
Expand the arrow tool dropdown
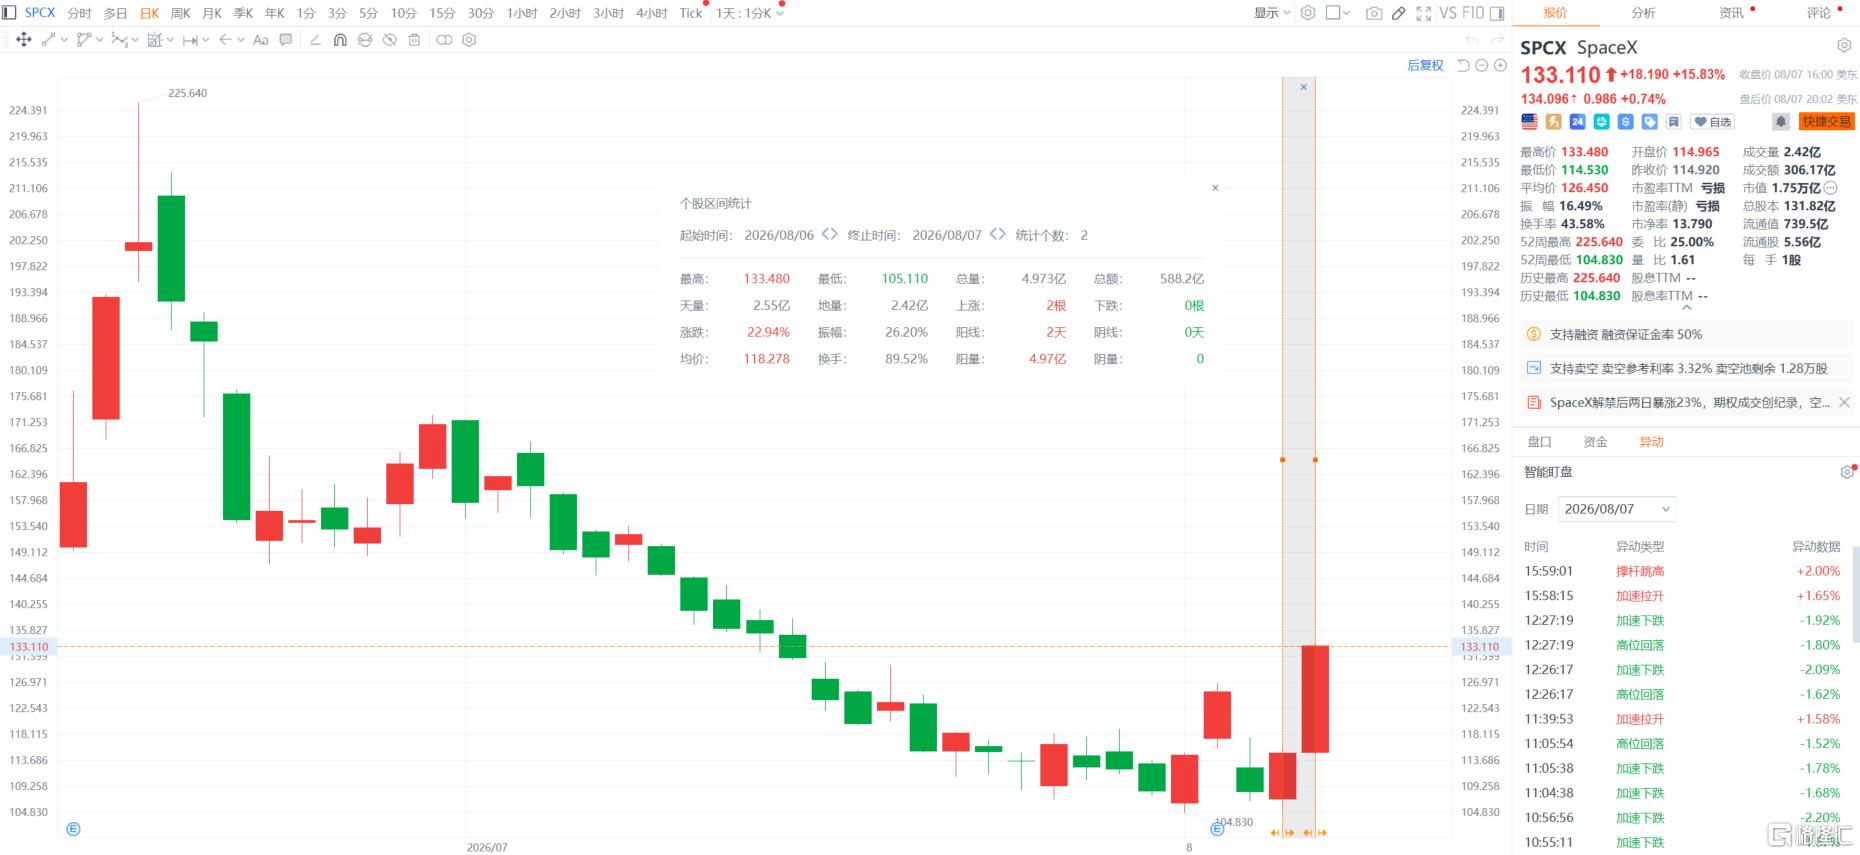click(x=241, y=40)
